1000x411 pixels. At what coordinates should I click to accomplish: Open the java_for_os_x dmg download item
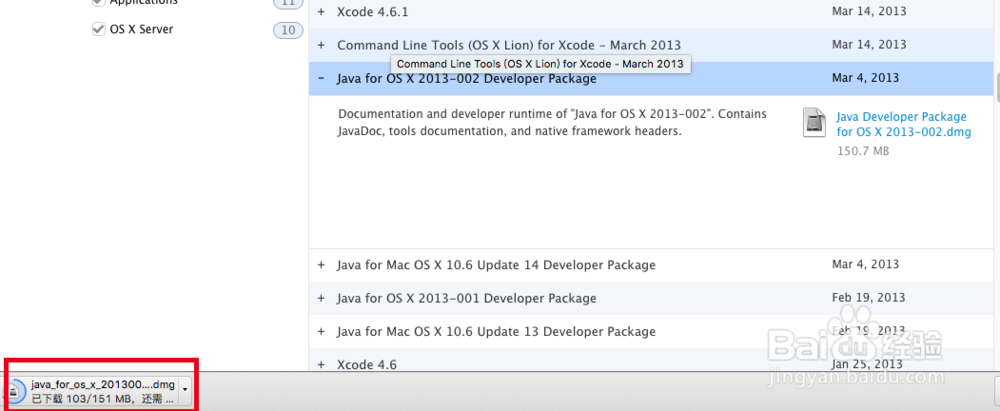click(x=100, y=384)
